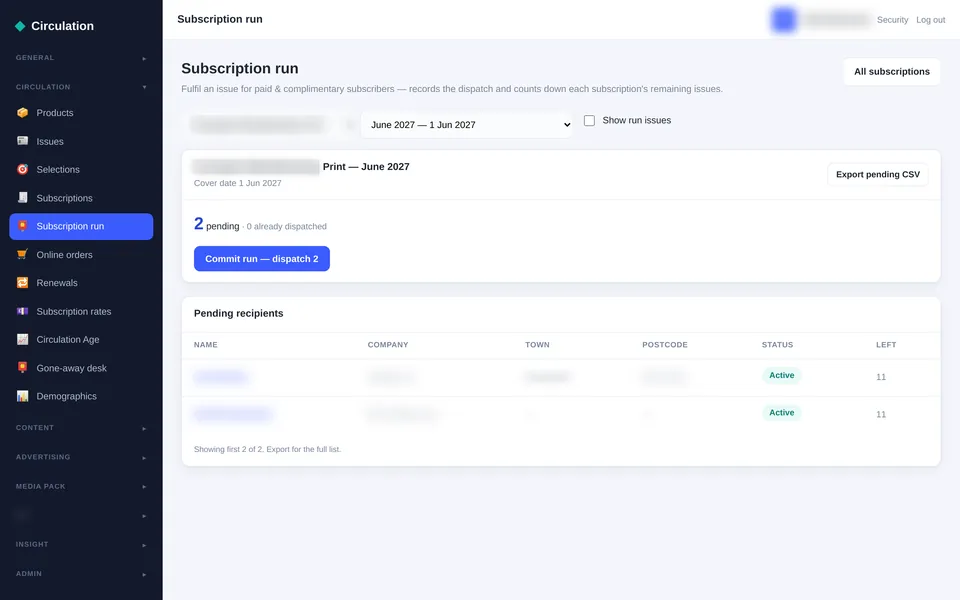Click the Subscription rates money icon
This screenshot has height=600, width=960.
click(23, 311)
